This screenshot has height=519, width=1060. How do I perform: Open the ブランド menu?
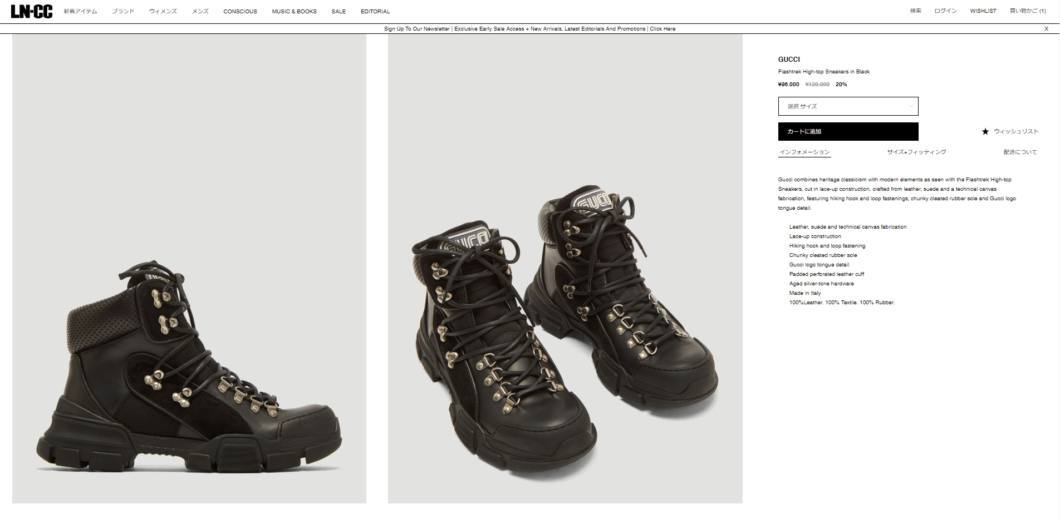click(x=123, y=11)
